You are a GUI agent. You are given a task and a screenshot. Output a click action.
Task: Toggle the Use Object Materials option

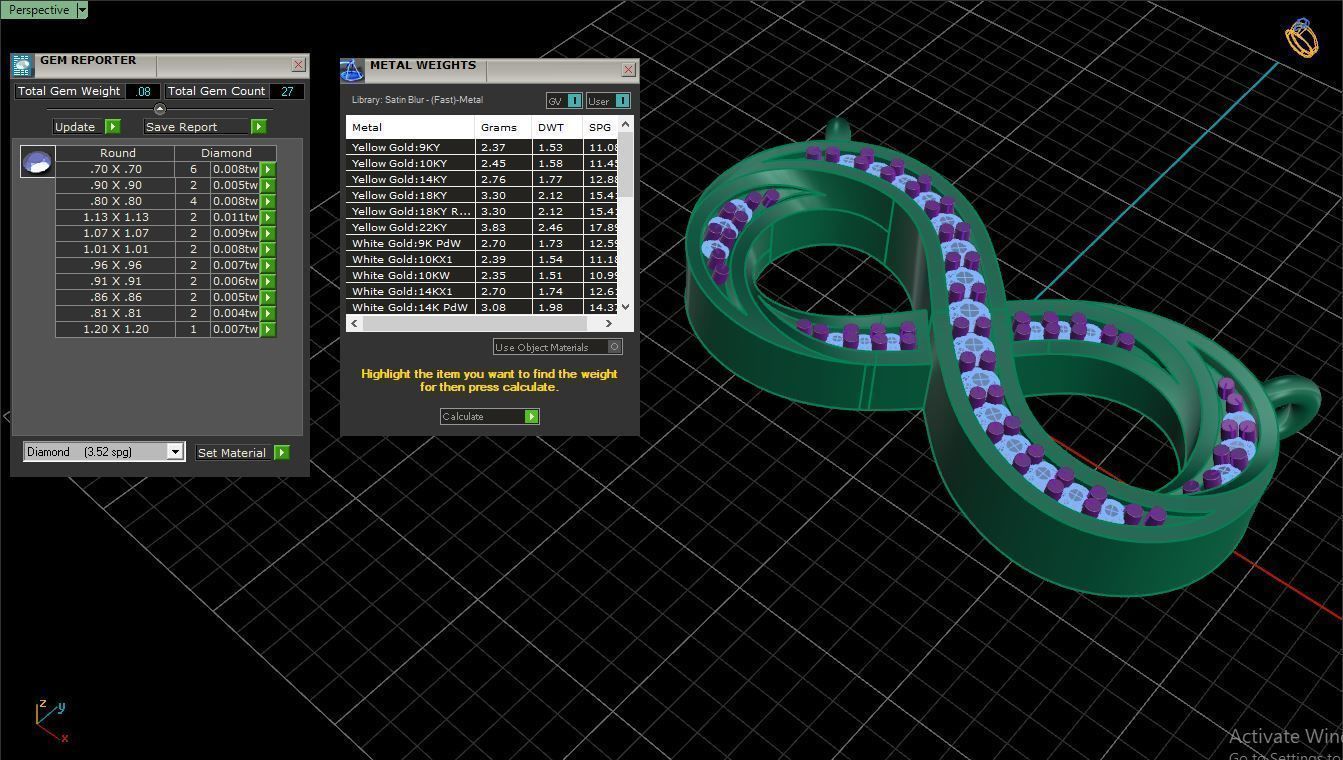[x=557, y=347]
